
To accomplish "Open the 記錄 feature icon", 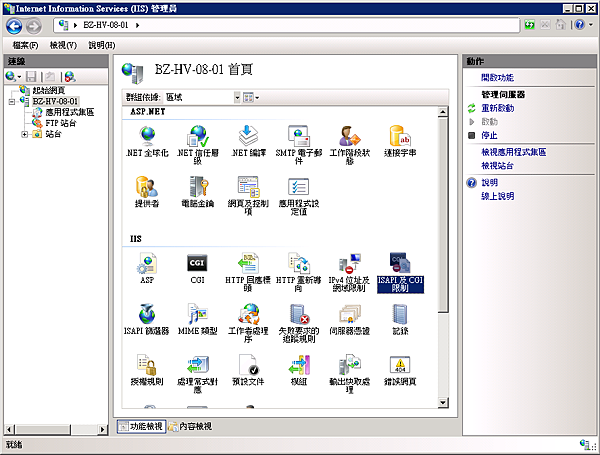I will [x=400, y=319].
